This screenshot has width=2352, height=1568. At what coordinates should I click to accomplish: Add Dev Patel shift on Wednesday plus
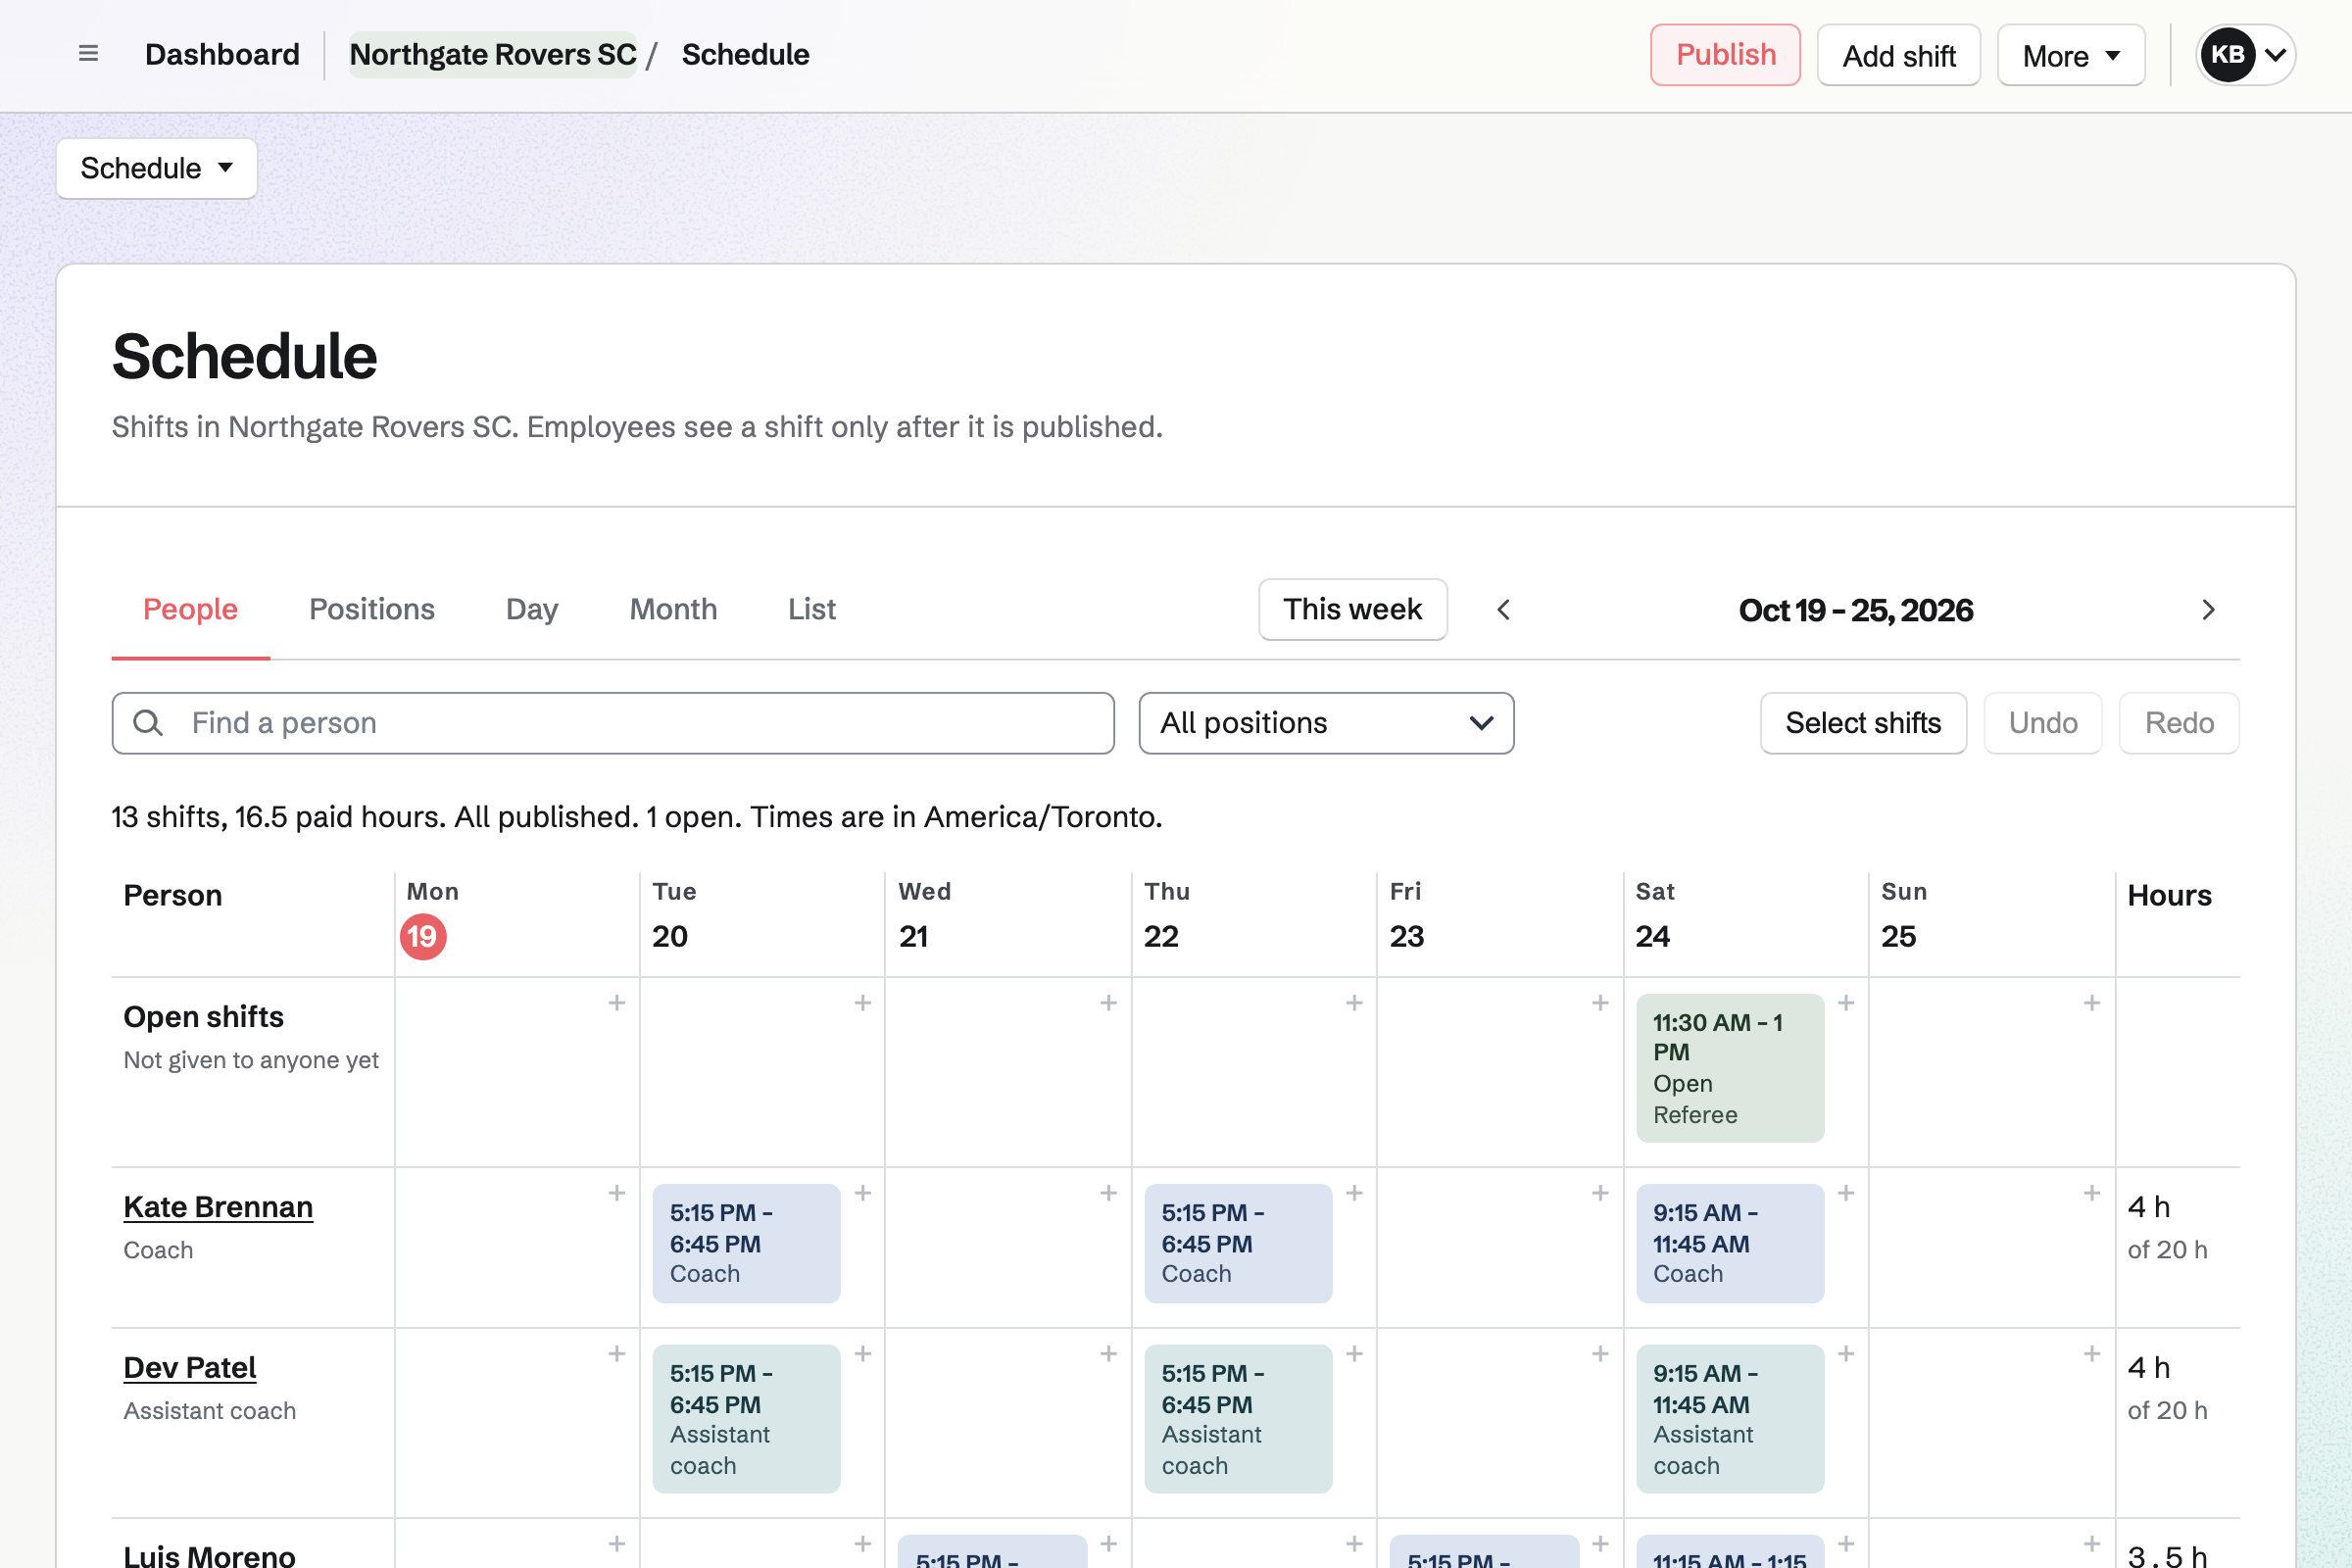click(1108, 1353)
